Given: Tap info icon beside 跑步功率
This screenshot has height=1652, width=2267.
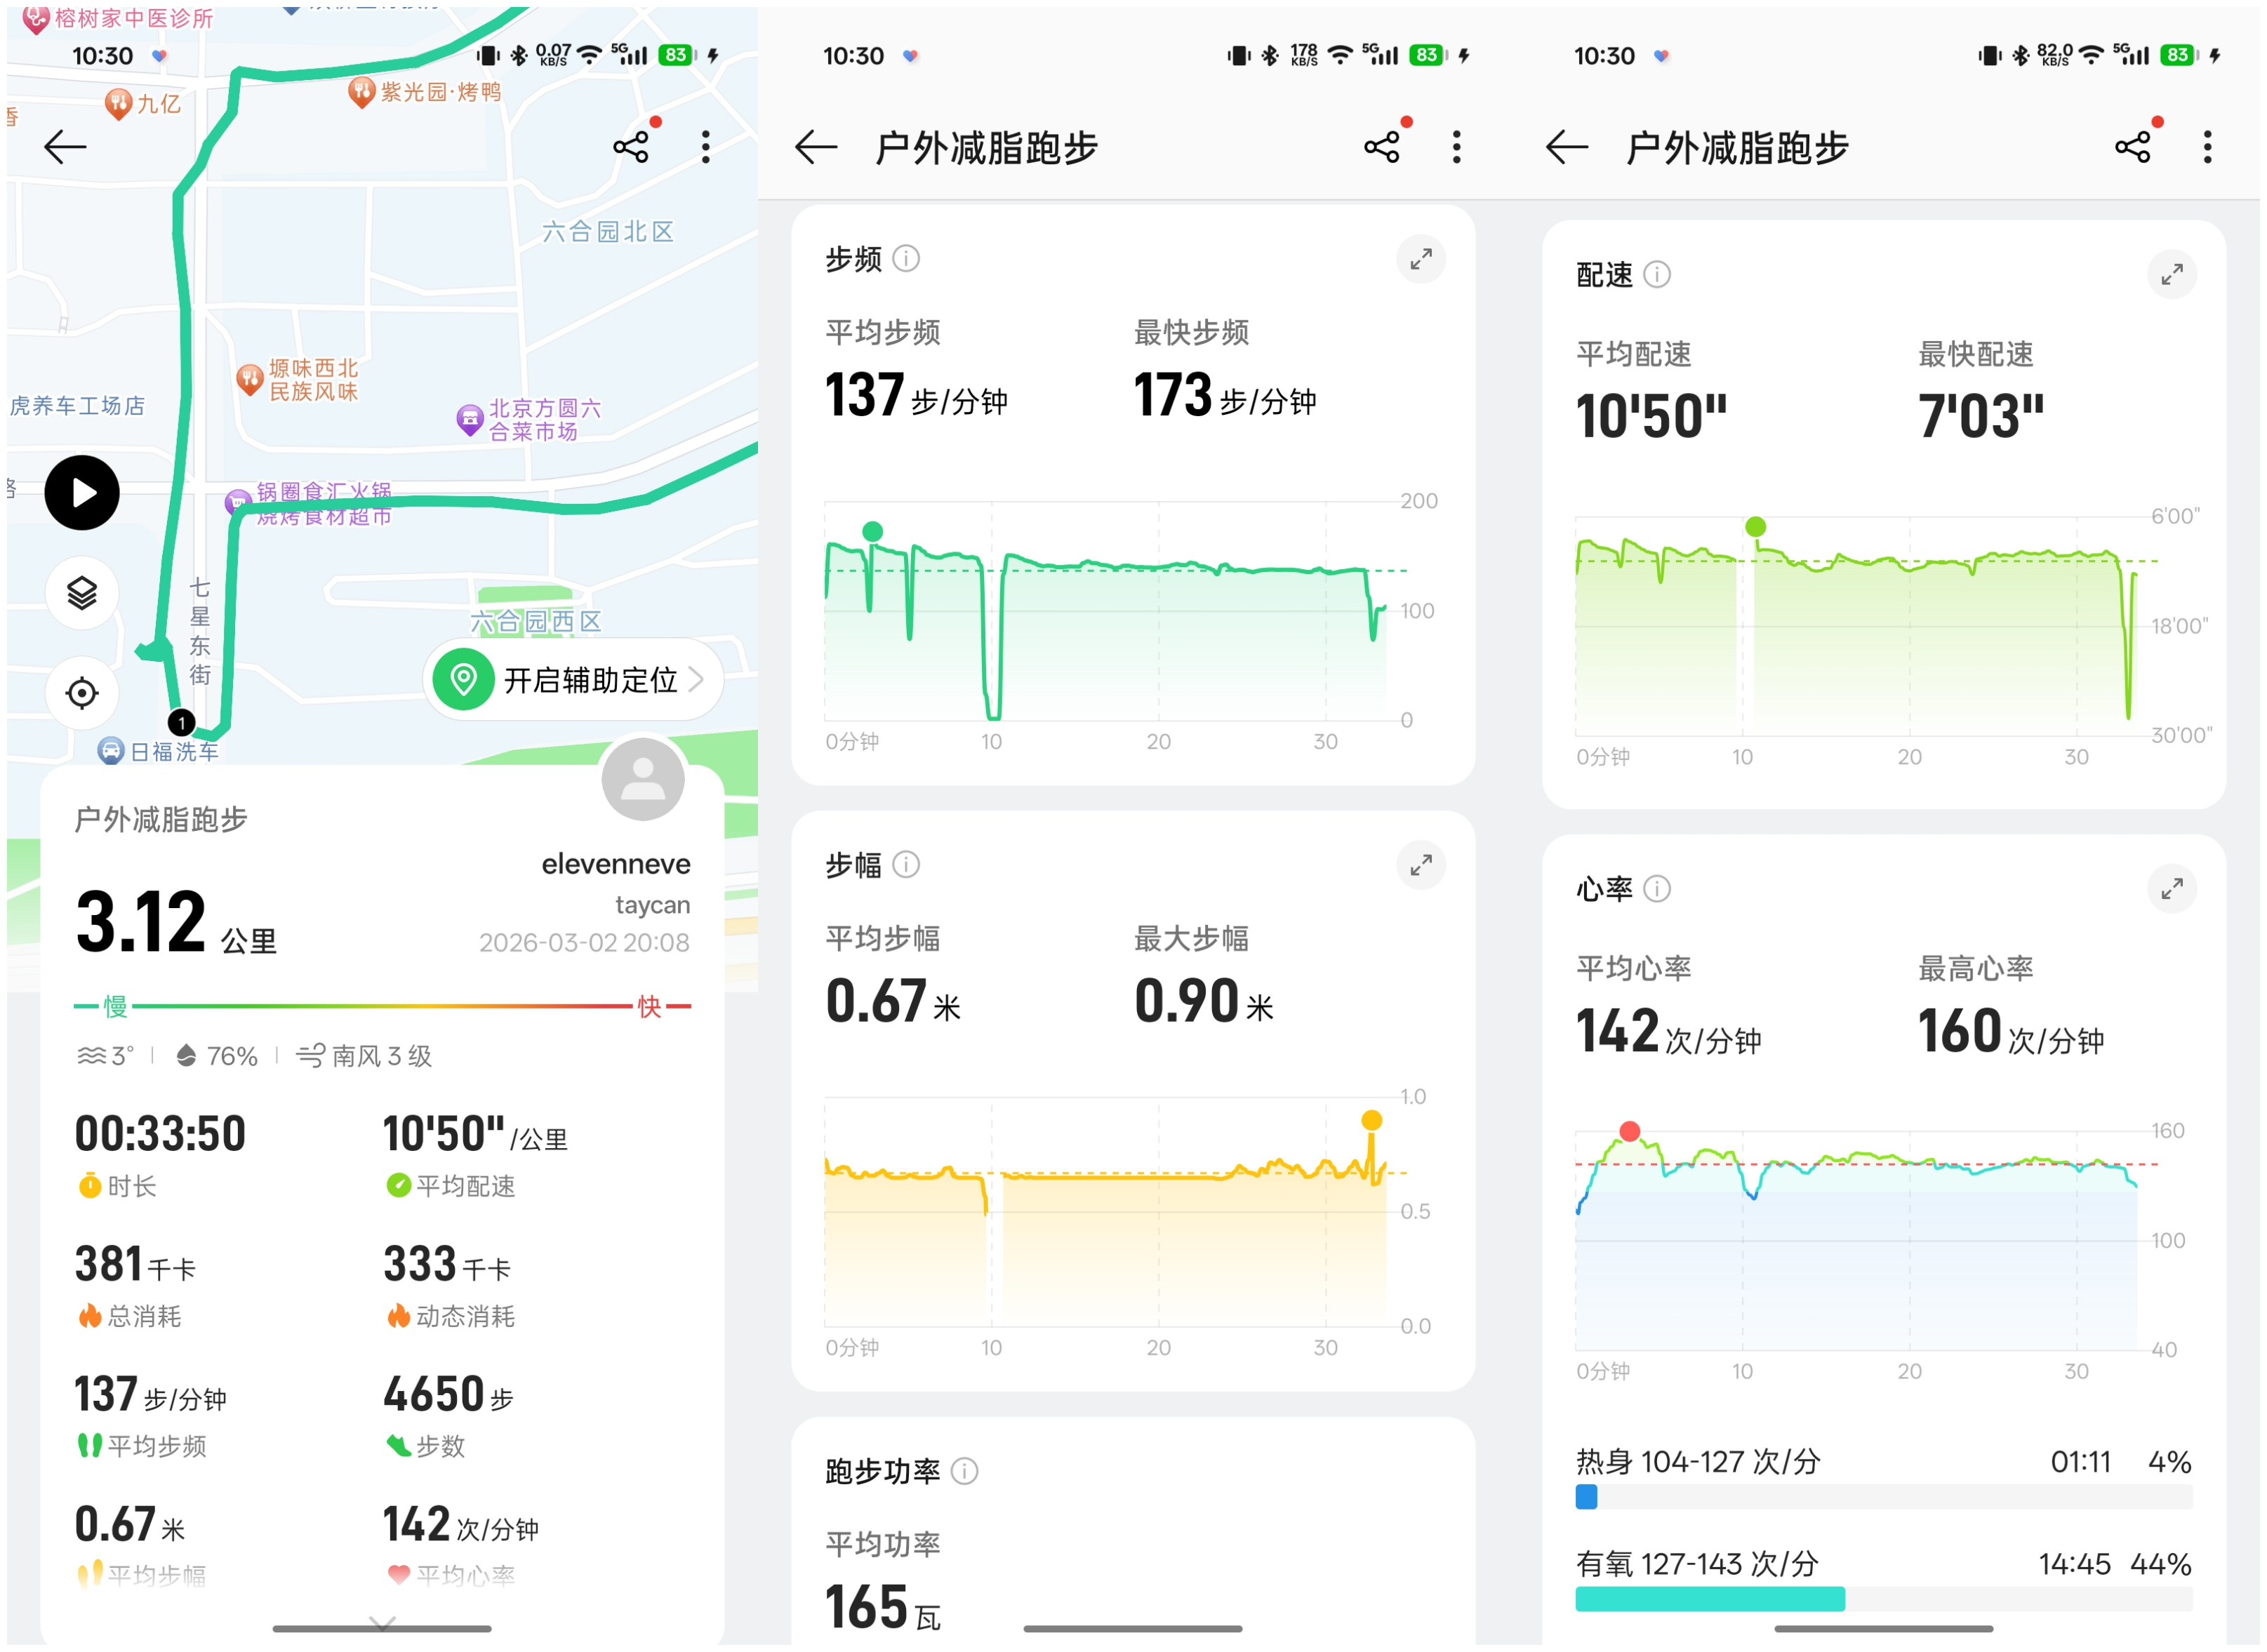Looking at the screenshot, I should coord(964,1471).
